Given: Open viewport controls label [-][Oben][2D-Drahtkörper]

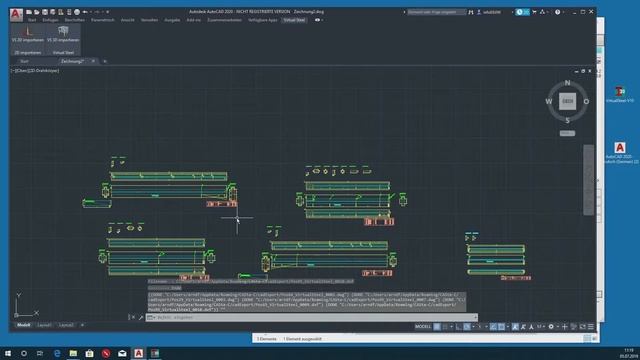Looking at the screenshot, I should click(x=35, y=71).
